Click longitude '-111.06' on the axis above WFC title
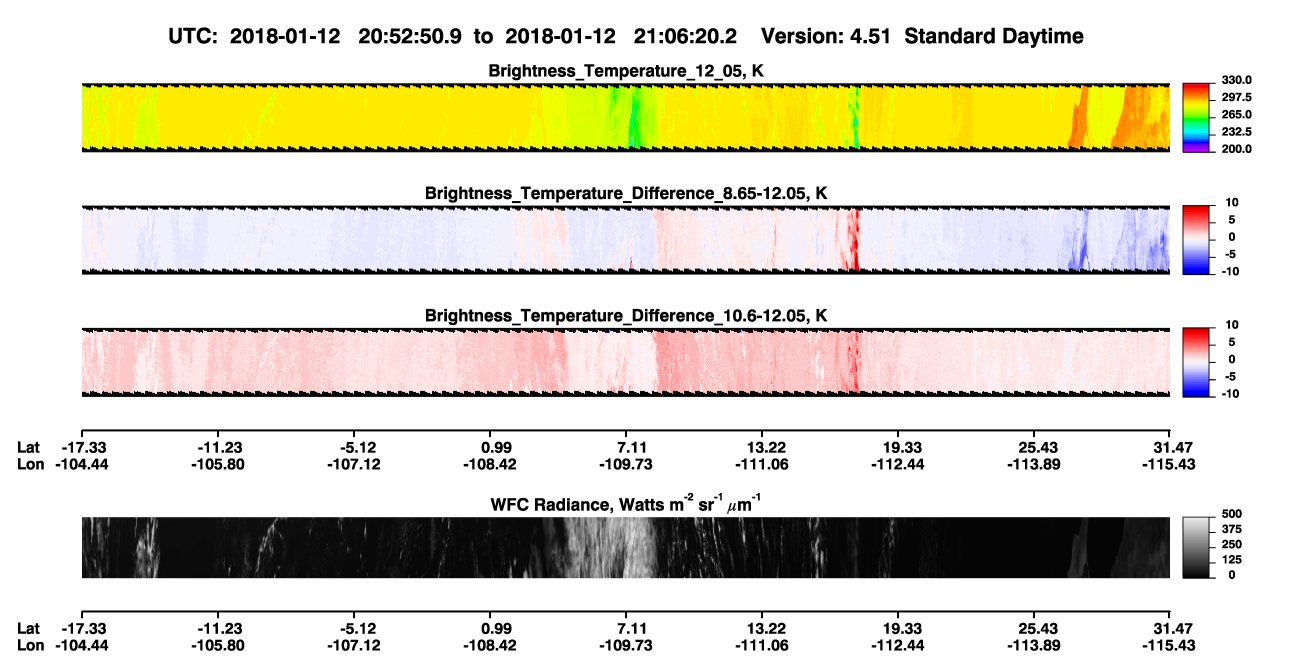Image resolution: width=1300 pixels, height=667 pixels. [x=762, y=464]
